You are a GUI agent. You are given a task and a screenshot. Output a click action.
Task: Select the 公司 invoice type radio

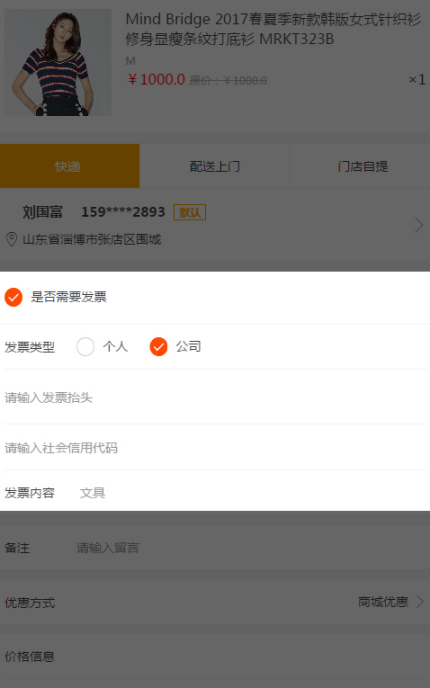click(158, 347)
